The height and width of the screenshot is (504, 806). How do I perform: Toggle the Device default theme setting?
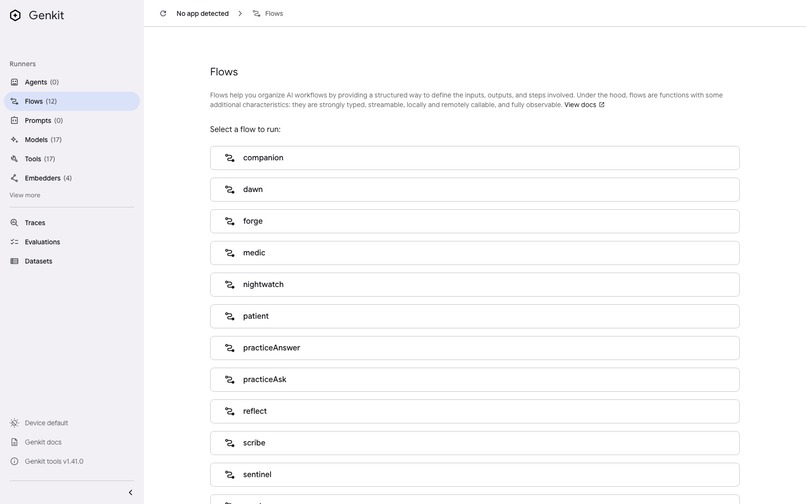point(46,423)
